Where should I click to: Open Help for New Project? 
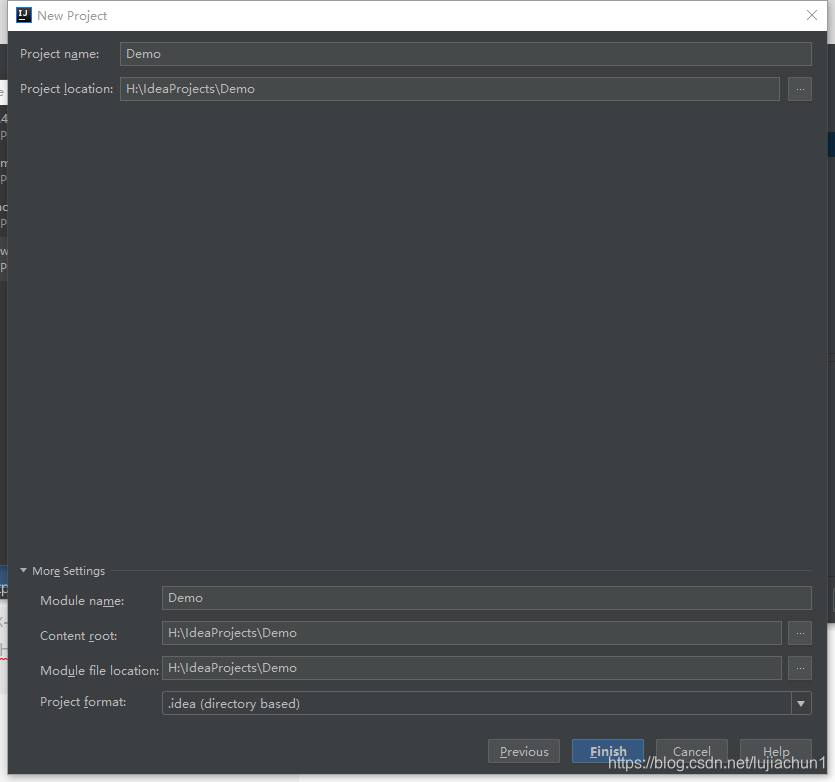tap(776, 751)
